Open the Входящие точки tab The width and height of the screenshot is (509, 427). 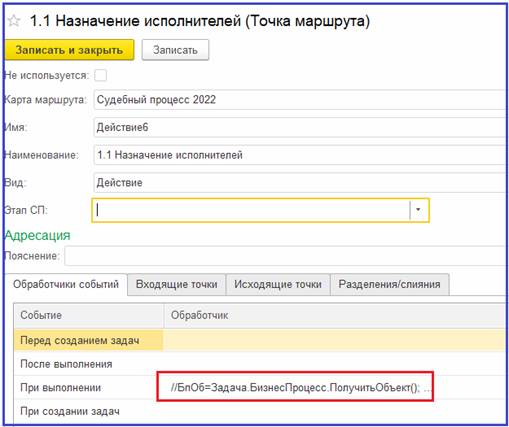coord(177,284)
